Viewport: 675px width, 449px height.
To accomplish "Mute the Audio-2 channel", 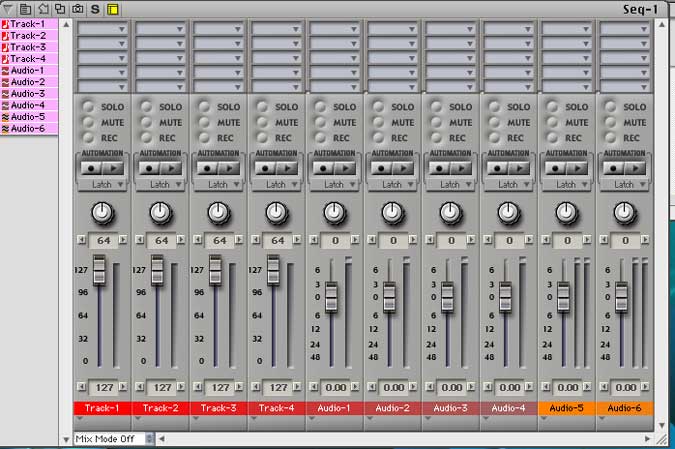I will tap(378, 122).
